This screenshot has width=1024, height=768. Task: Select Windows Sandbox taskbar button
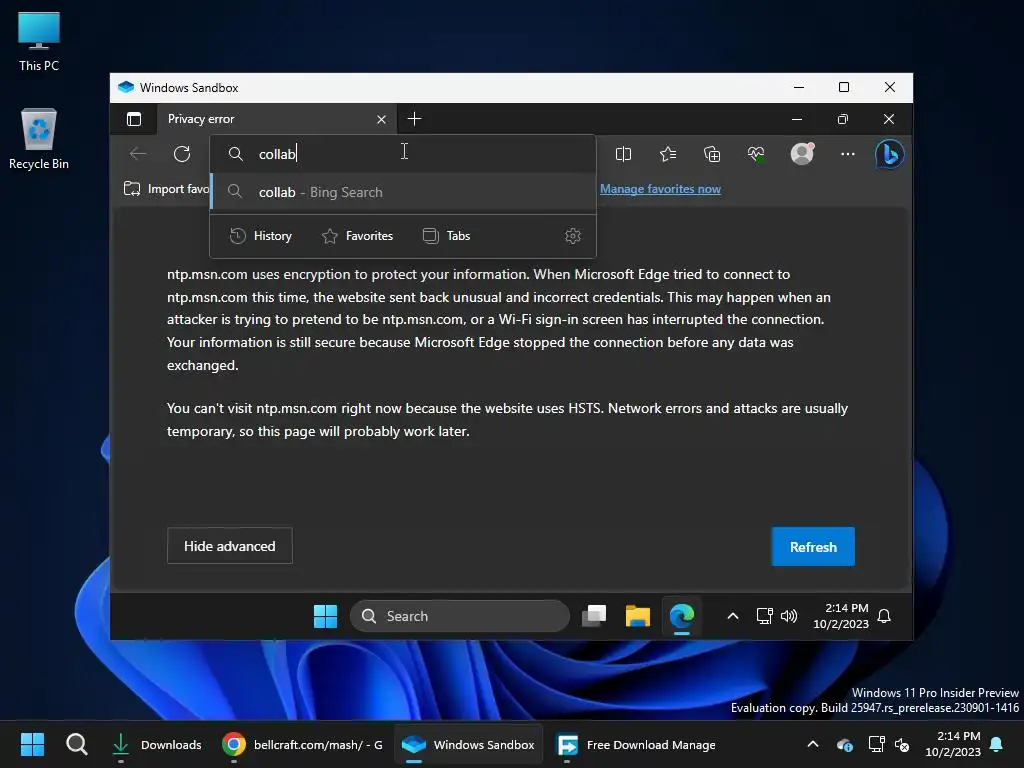pyautogui.click(x=468, y=744)
